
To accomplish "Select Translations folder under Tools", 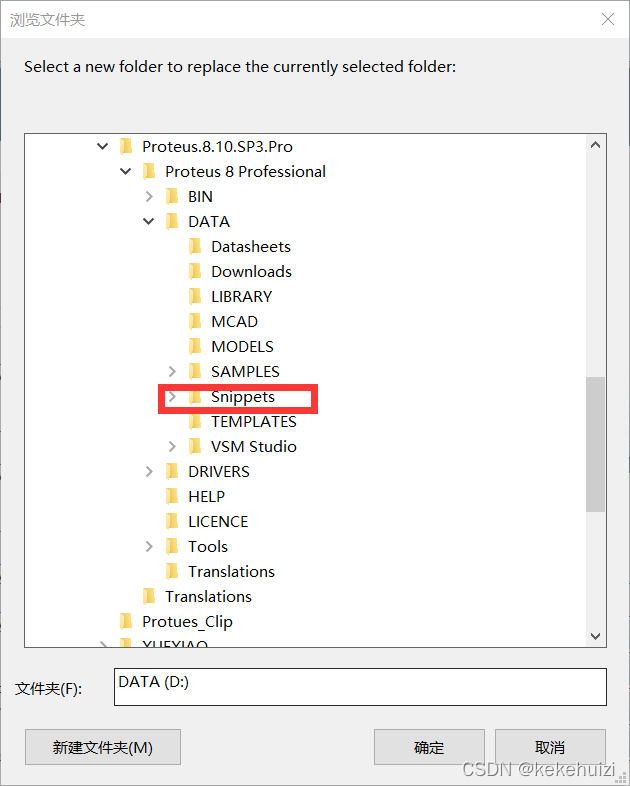I will [232, 571].
